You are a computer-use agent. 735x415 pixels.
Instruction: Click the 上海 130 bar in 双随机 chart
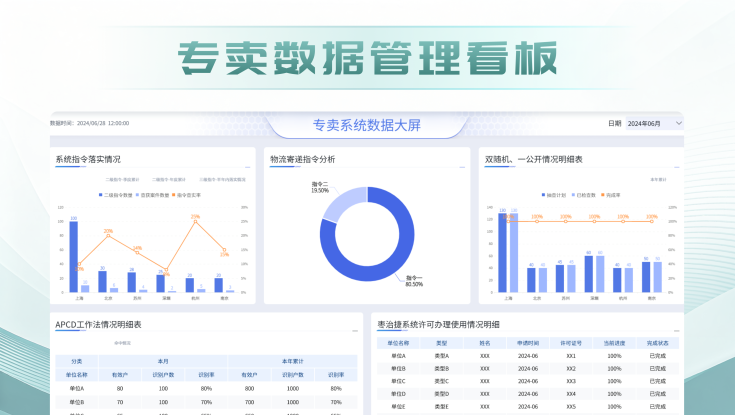[503, 252]
